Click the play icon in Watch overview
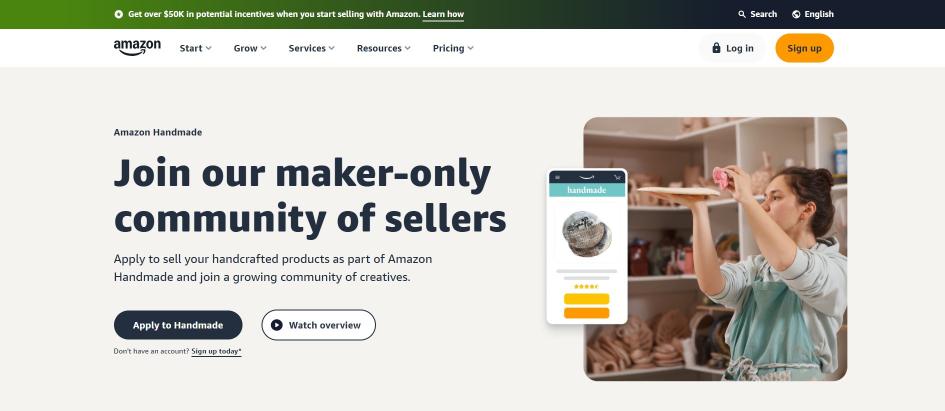The height and width of the screenshot is (411, 945). point(277,325)
